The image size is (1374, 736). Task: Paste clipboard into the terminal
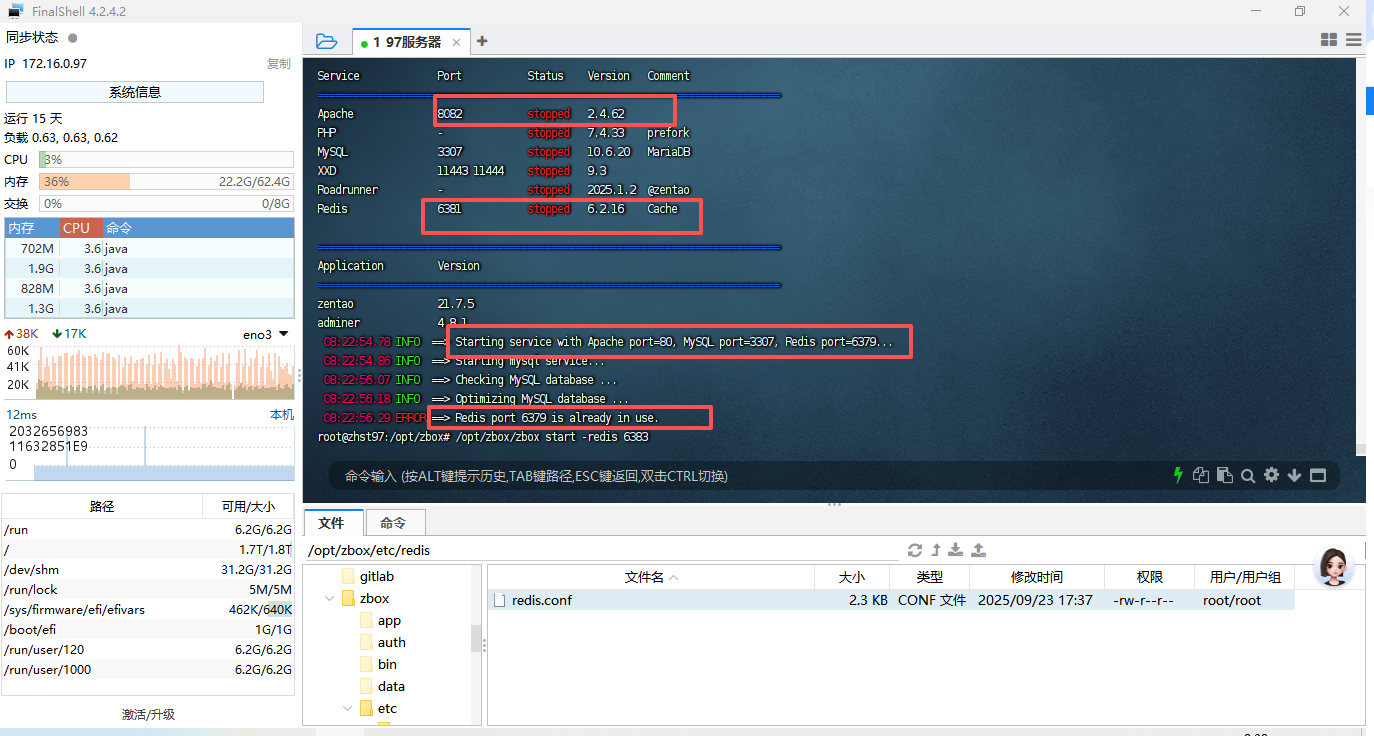point(1224,475)
